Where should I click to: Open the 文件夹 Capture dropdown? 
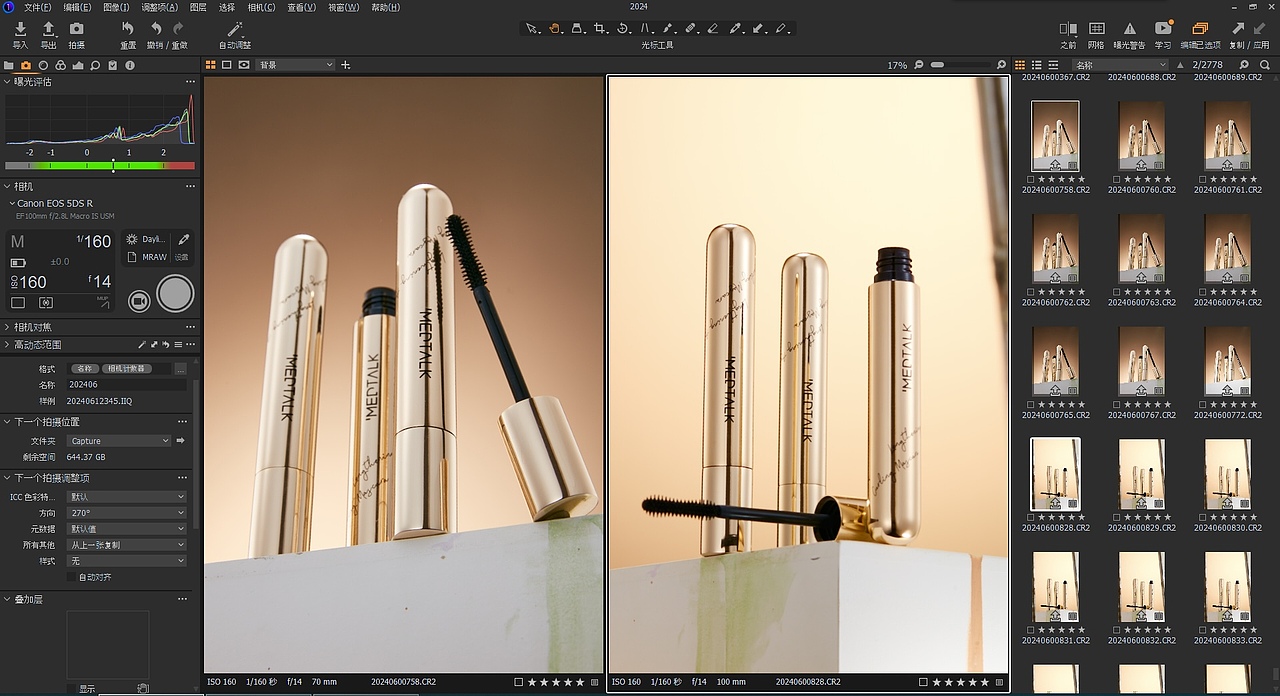[119, 441]
